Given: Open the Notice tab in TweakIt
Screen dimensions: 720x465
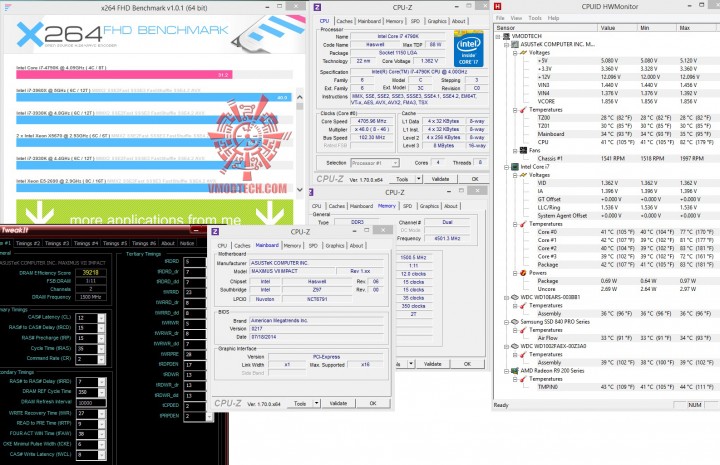Looking at the screenshot, I should click(187, 243).
